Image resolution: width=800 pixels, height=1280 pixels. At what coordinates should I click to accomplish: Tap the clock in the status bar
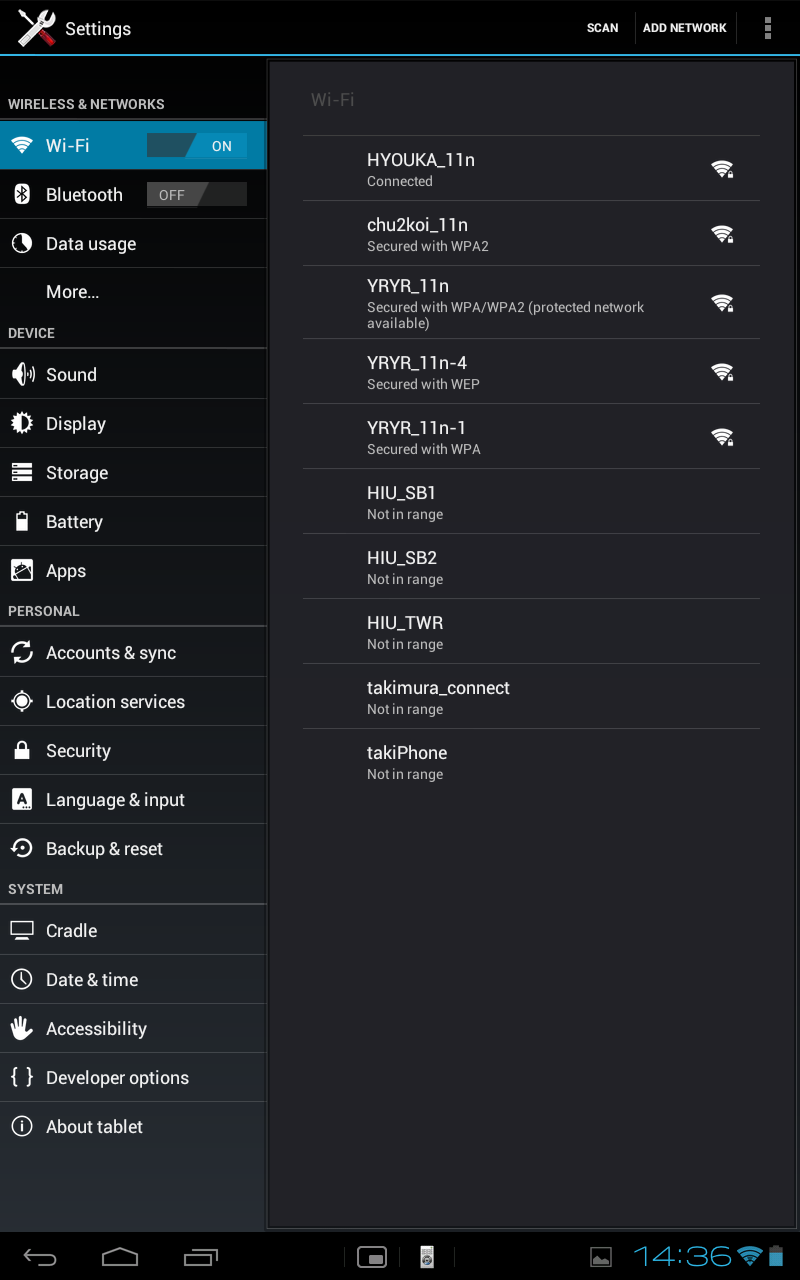(x=682, y=1256)
